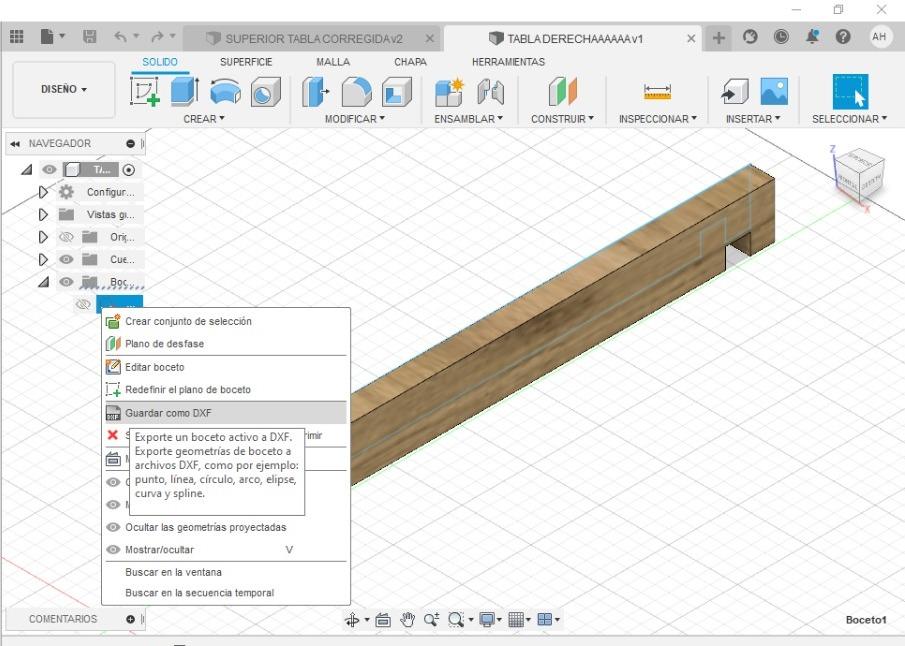The width and height of the screenshot is (905, 646).
Task: Open the Help question mark
Action: pos(843,37)
